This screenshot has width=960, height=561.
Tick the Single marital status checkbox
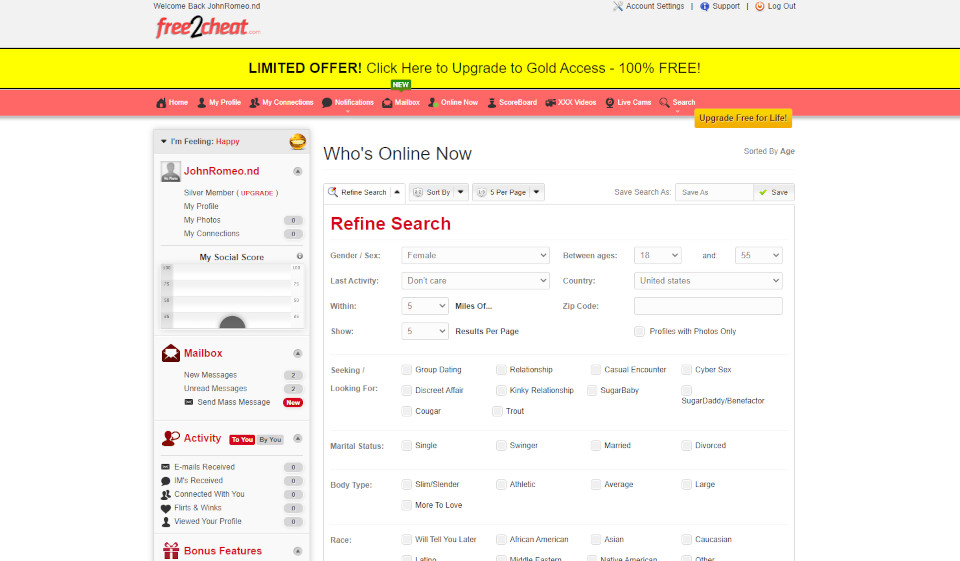click(x=407, y=446)
